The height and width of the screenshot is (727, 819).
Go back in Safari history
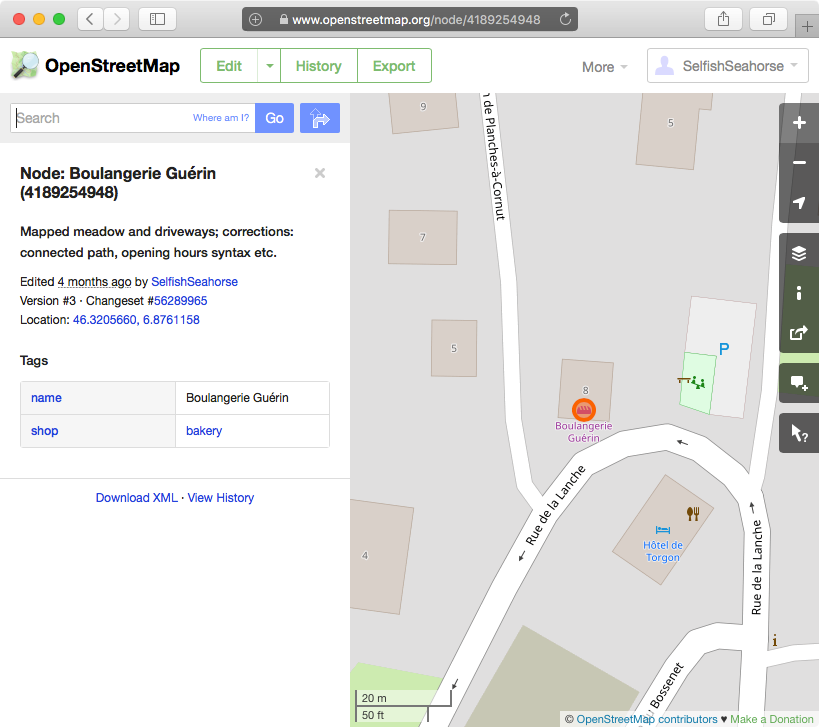(90, 19)
